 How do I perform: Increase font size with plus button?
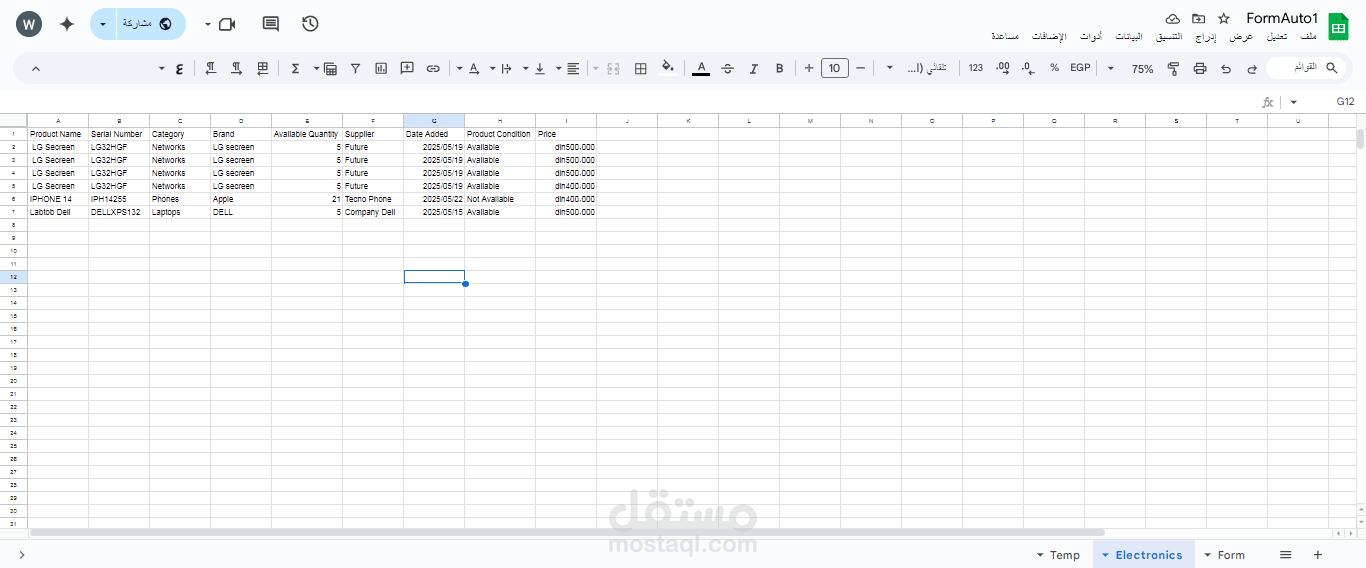pos(809,68)
